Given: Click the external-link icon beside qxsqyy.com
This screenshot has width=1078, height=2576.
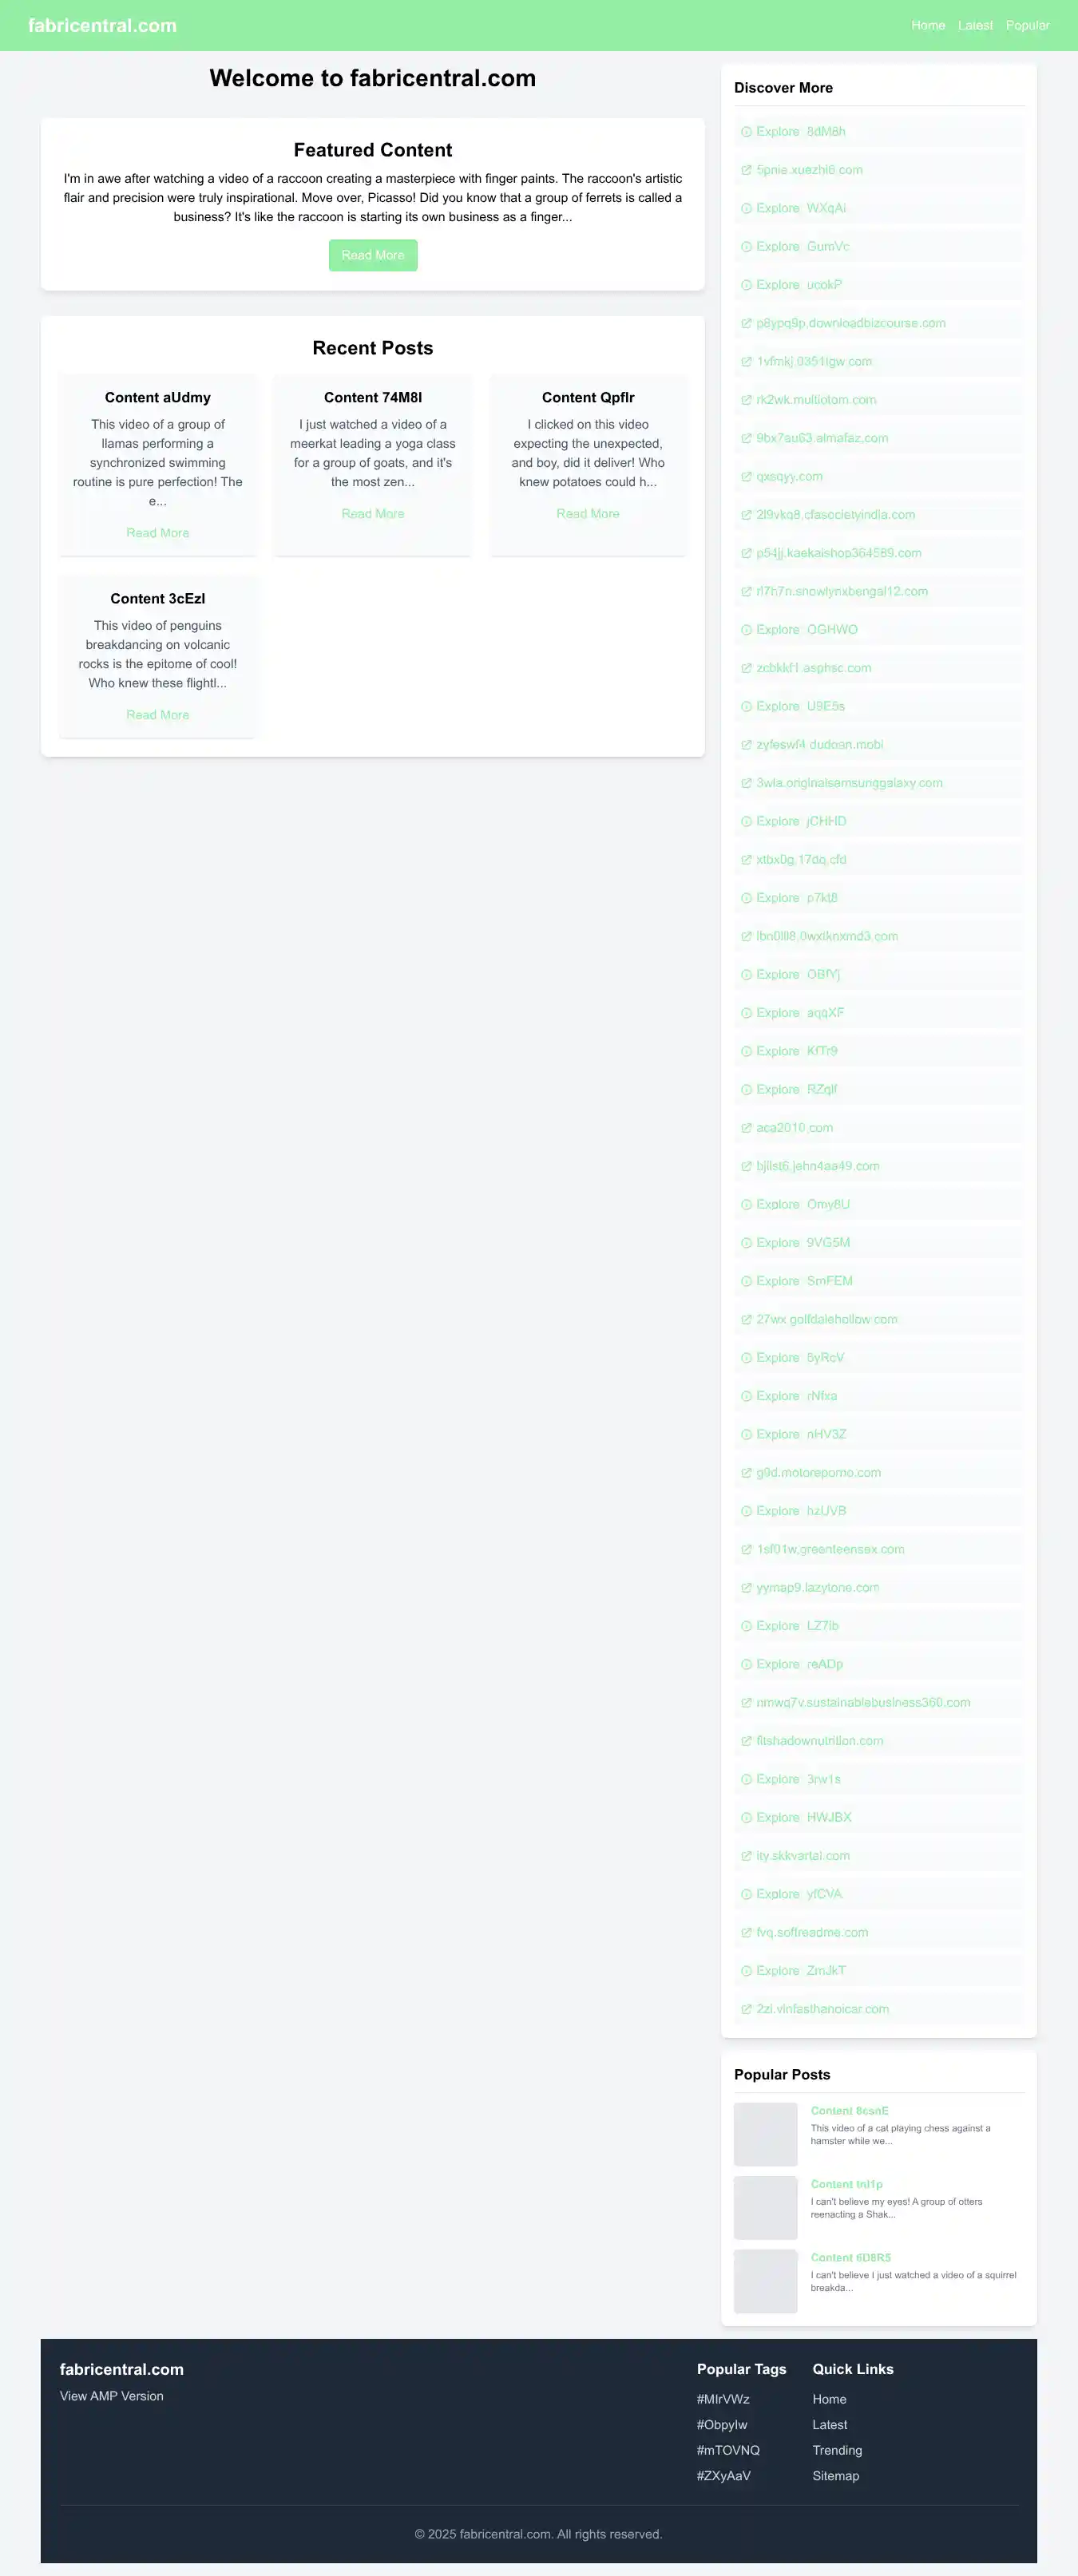Looking at the screenshot, I should tap(746, 477).
